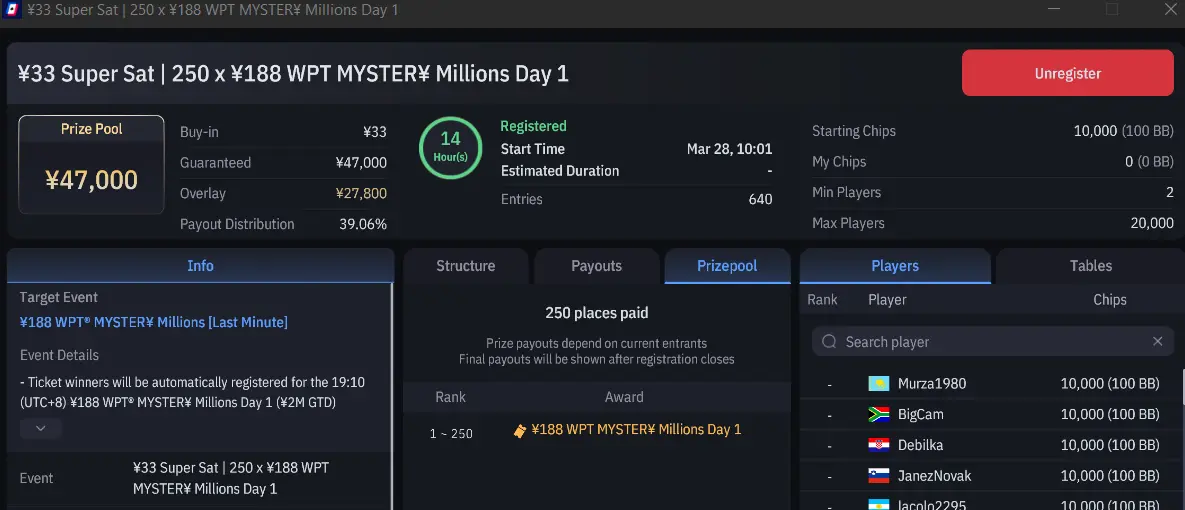Expand the Event Details chevron
The height and width of the screenshot is (510, 1185).
point(41,428)
